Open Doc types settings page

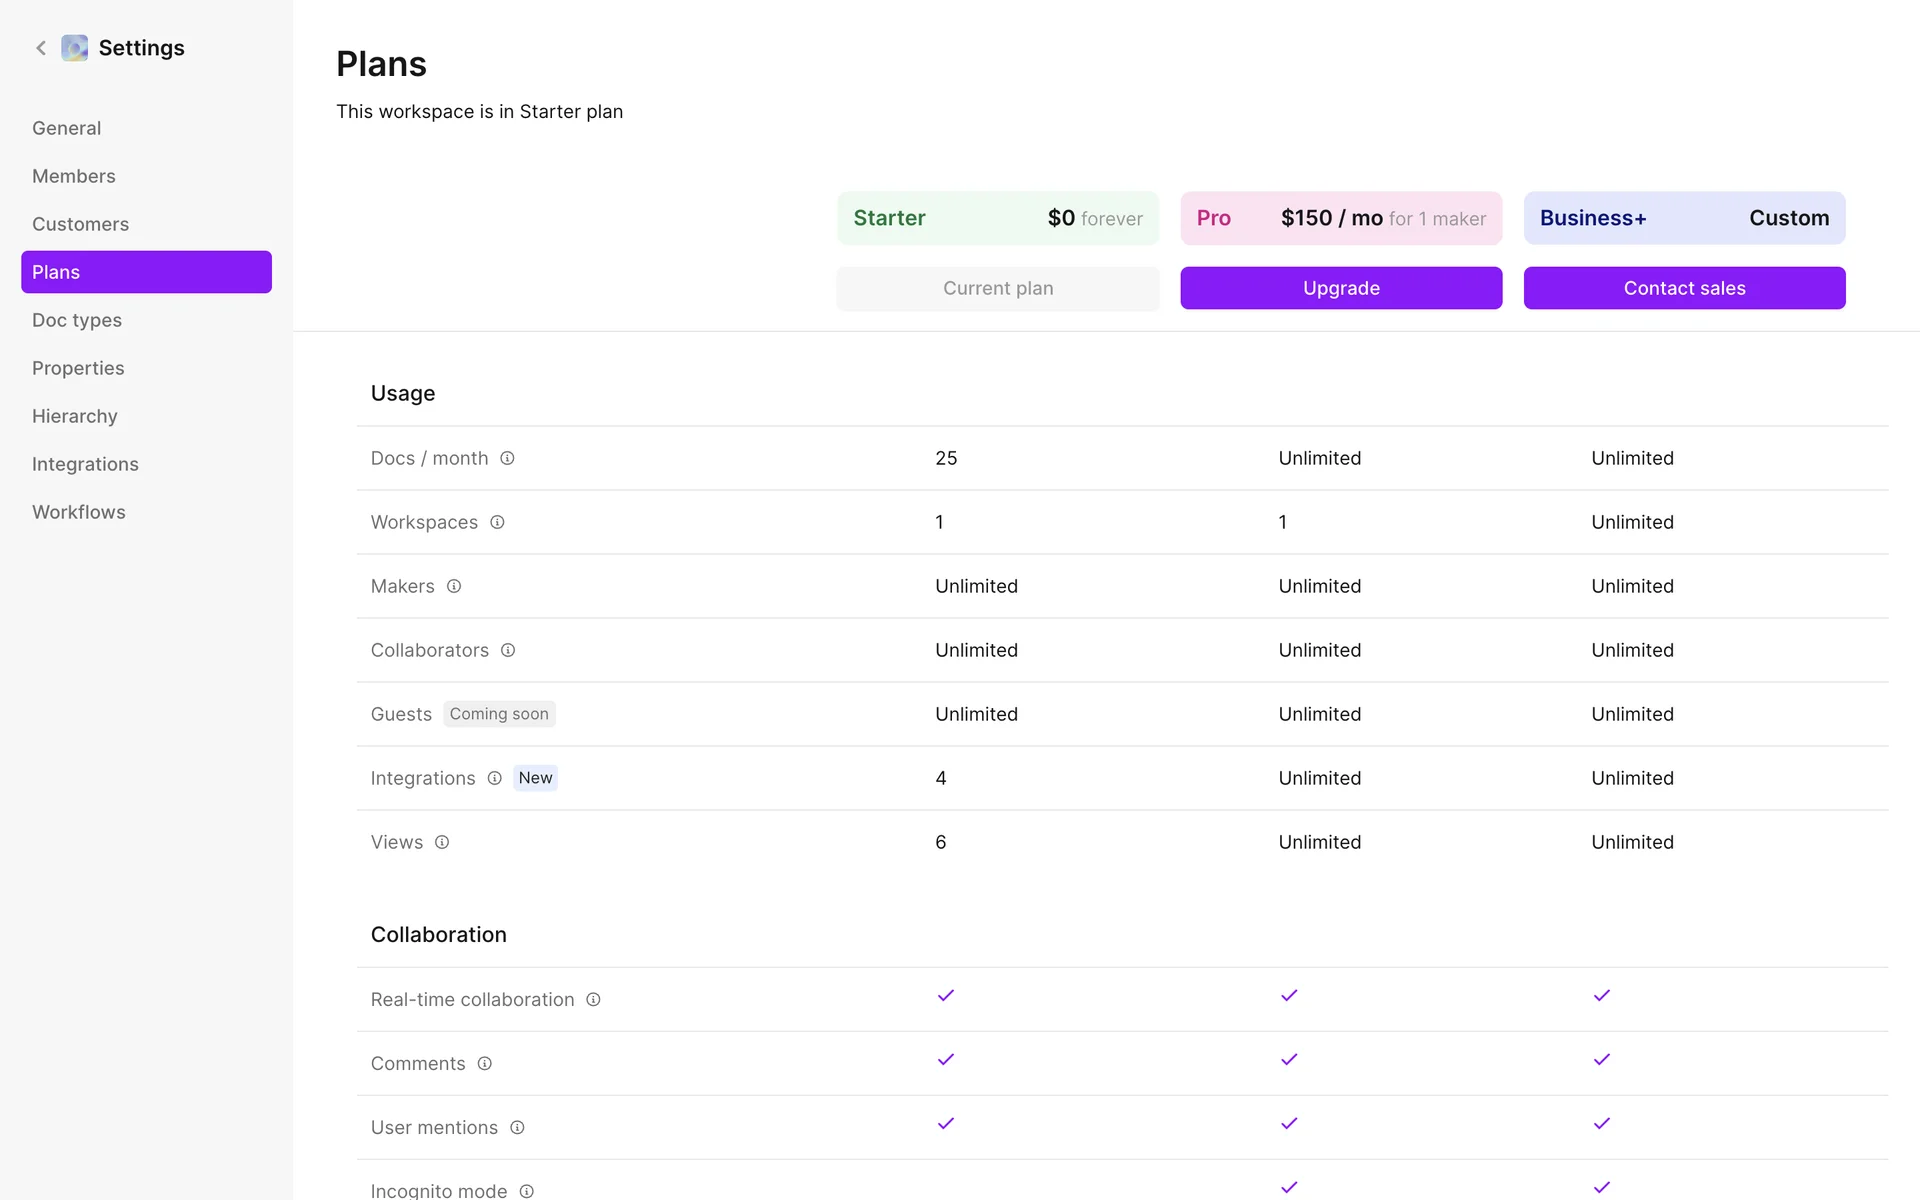click(x=76, y=320)
